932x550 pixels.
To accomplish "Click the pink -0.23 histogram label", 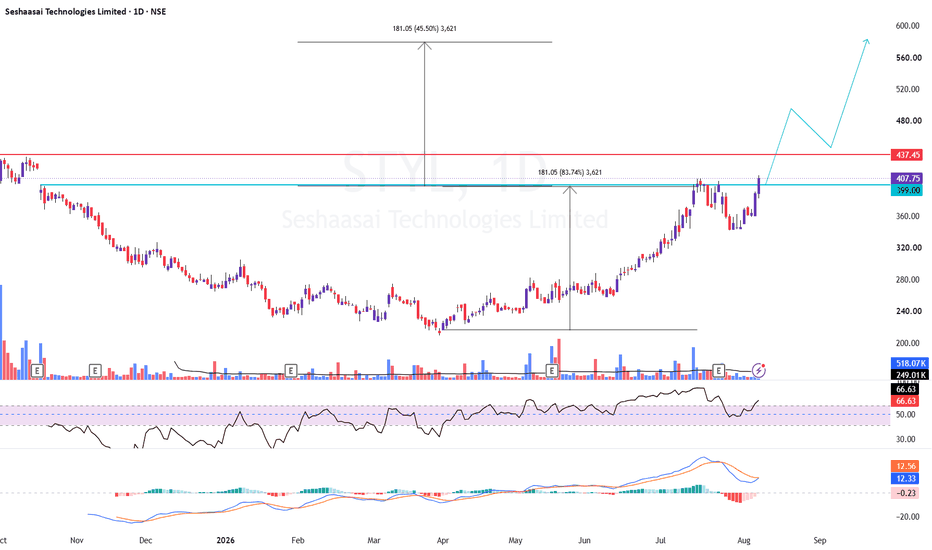I will [x=905, y=493].
